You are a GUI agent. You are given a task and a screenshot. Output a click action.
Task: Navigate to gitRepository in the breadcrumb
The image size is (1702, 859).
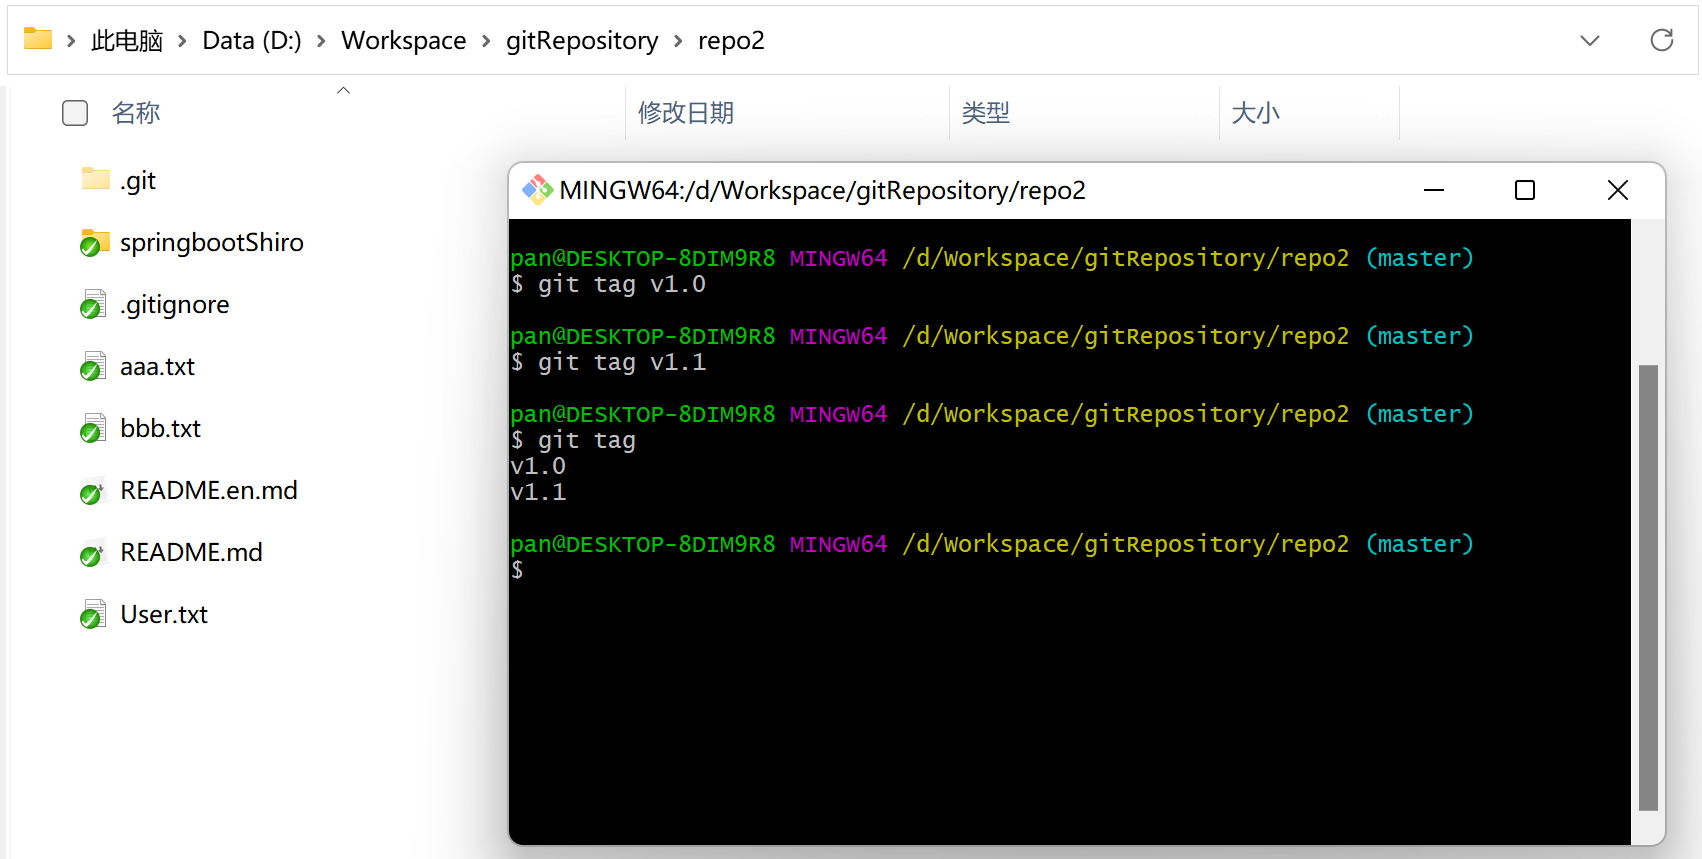pyautogui.click(x=581, y=41)
